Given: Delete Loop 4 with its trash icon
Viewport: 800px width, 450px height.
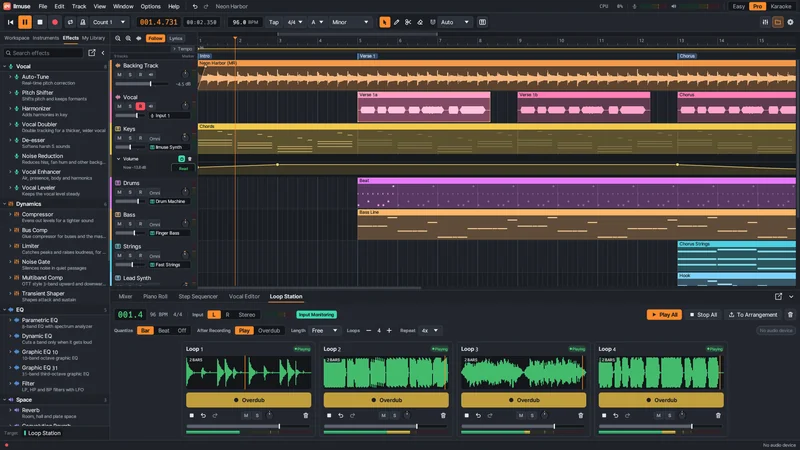Looking at the screenshot, I should [x=718, y=415].
